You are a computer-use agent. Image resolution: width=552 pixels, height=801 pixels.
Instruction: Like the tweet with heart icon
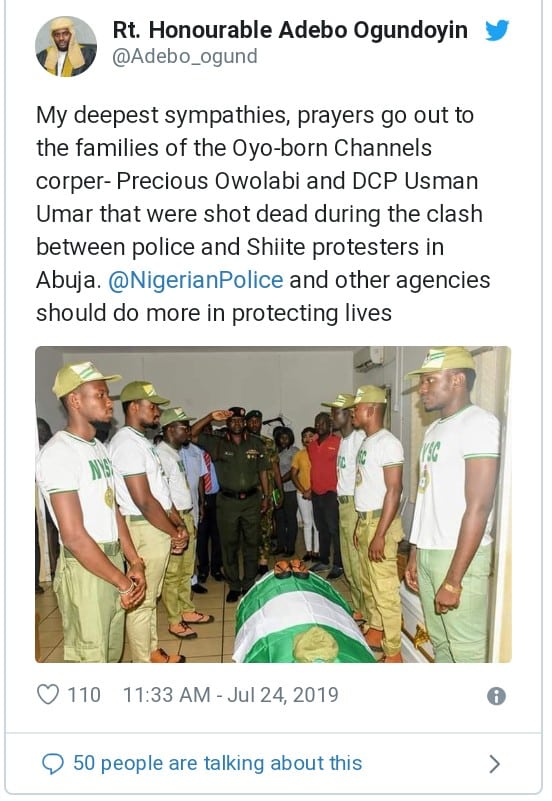click(48, 695)
